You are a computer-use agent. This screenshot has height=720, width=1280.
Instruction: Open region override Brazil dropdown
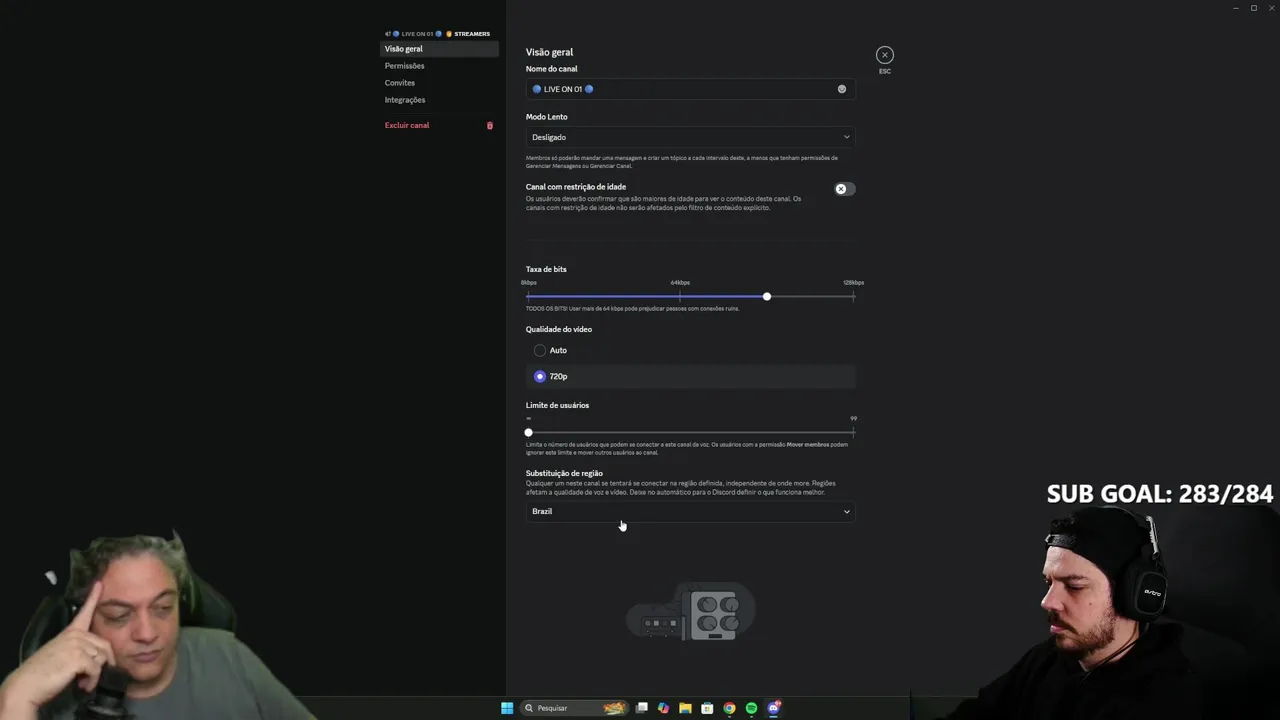[x=690, y=511]
